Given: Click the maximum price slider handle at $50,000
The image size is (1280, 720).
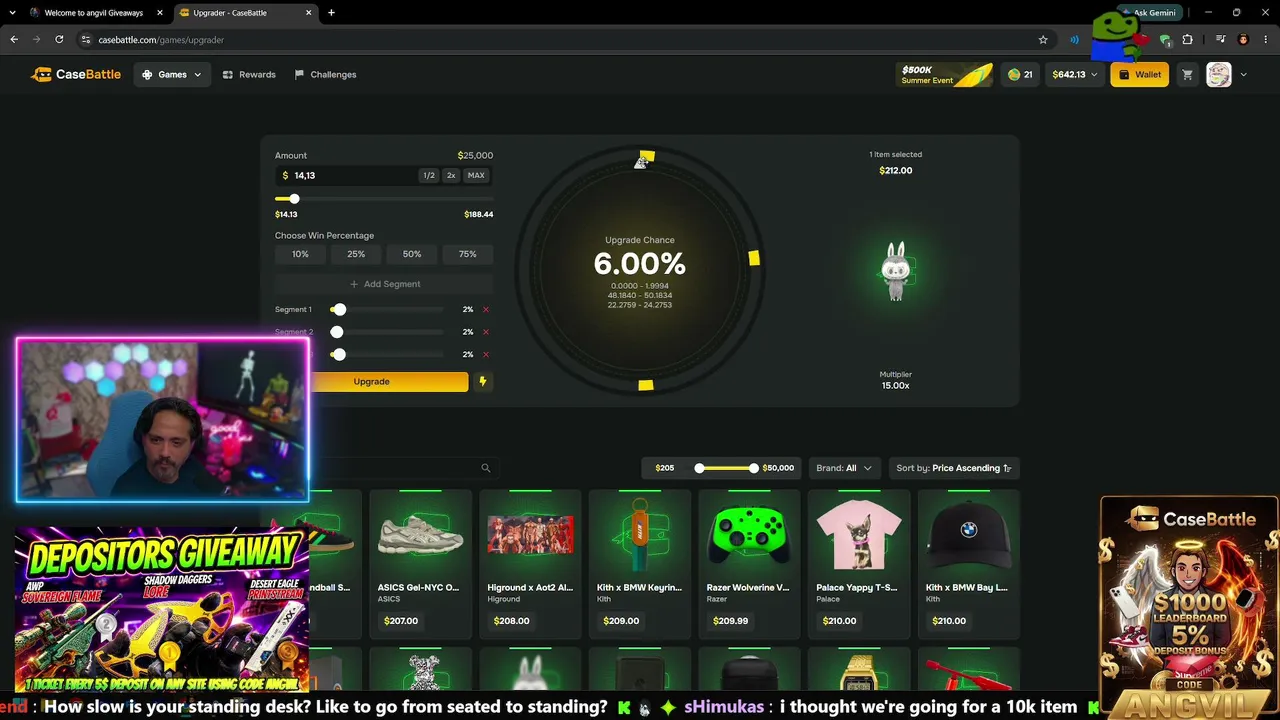Looking at the screenshot, I should pos(754,468).
